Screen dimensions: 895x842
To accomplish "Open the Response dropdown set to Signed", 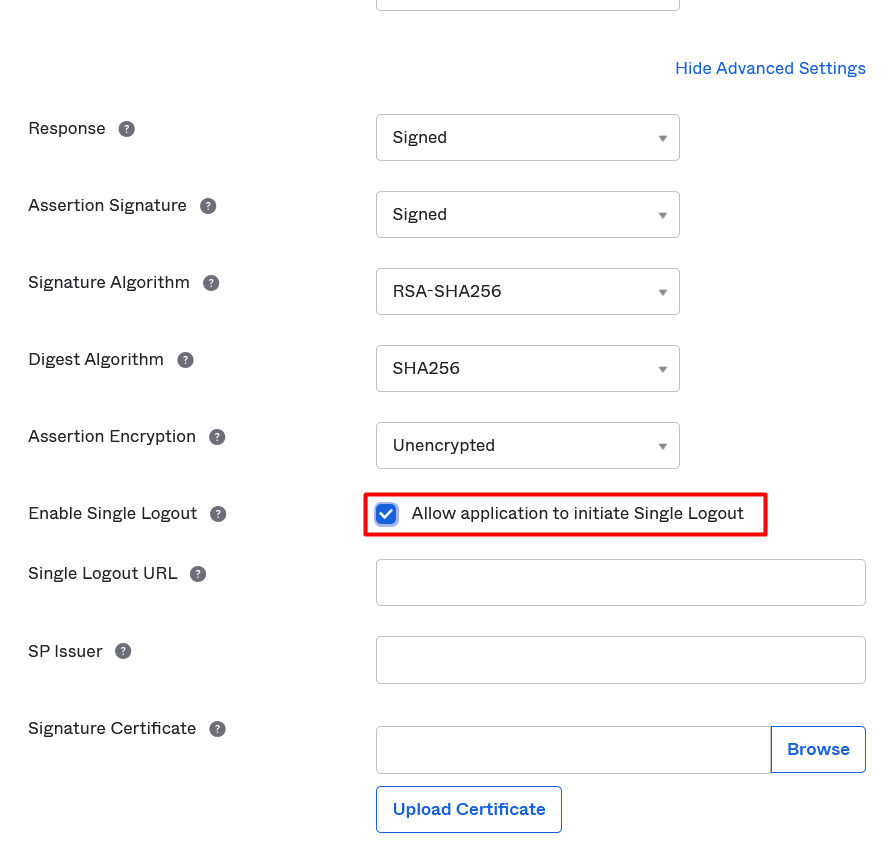I will (527, 137).
